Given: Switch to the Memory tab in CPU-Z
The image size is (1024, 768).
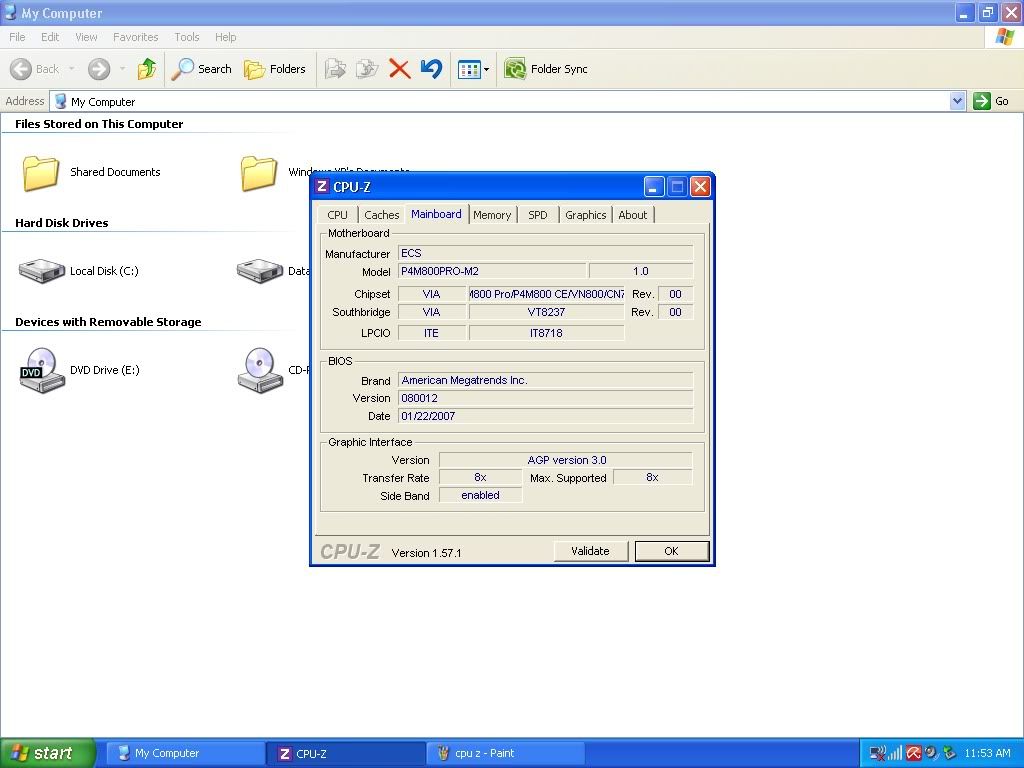Looking at the screenshot, I should (492, 215).
